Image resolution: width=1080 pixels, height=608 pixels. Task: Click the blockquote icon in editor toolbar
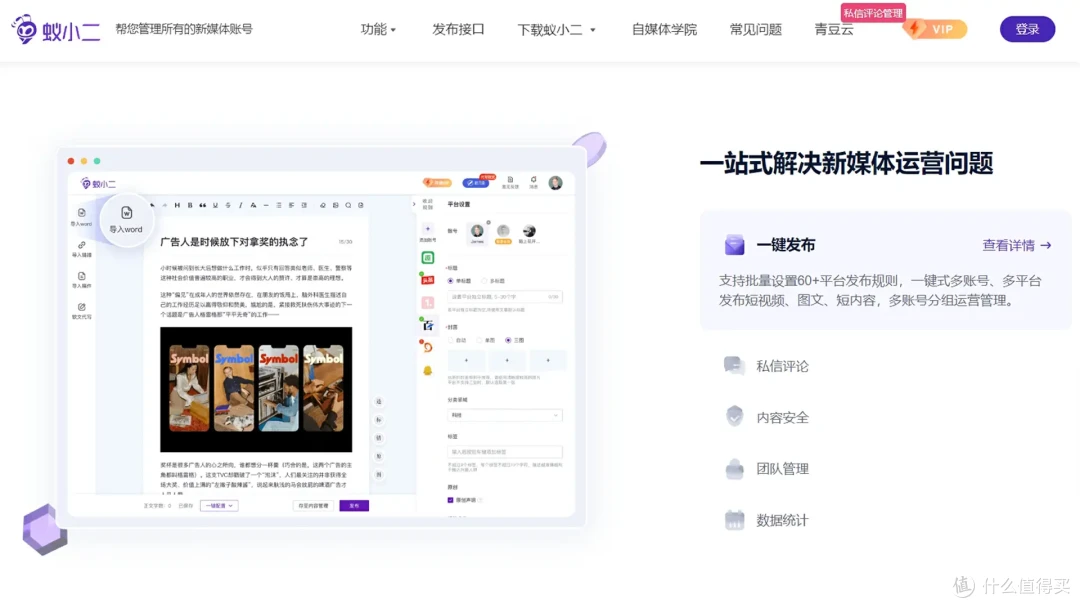coord(202,205)
